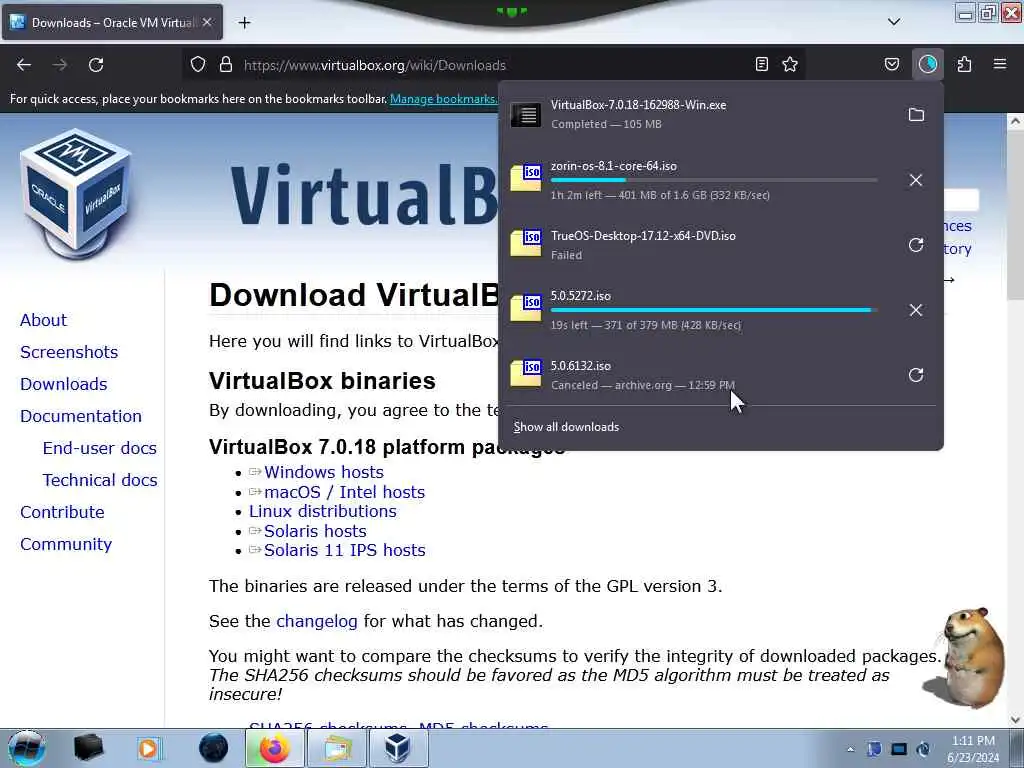Toggle Reader View in the address bar
This screenshot has width=1024, height=768.
(761, 64)
